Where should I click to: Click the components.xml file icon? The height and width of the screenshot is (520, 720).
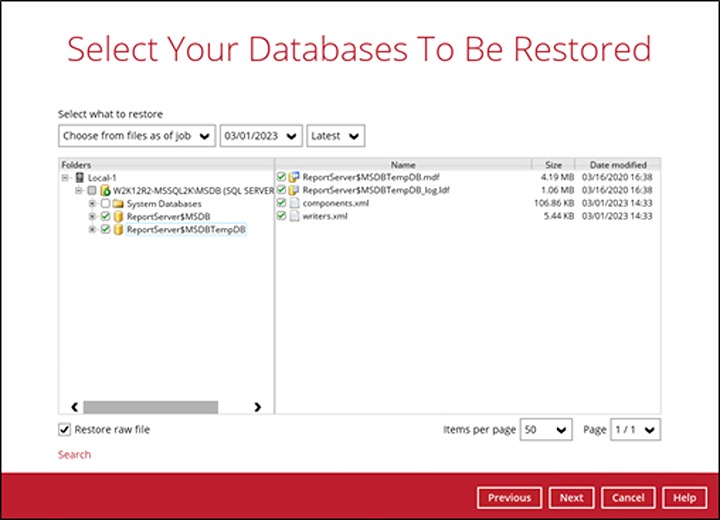click(x=294, y=203)
